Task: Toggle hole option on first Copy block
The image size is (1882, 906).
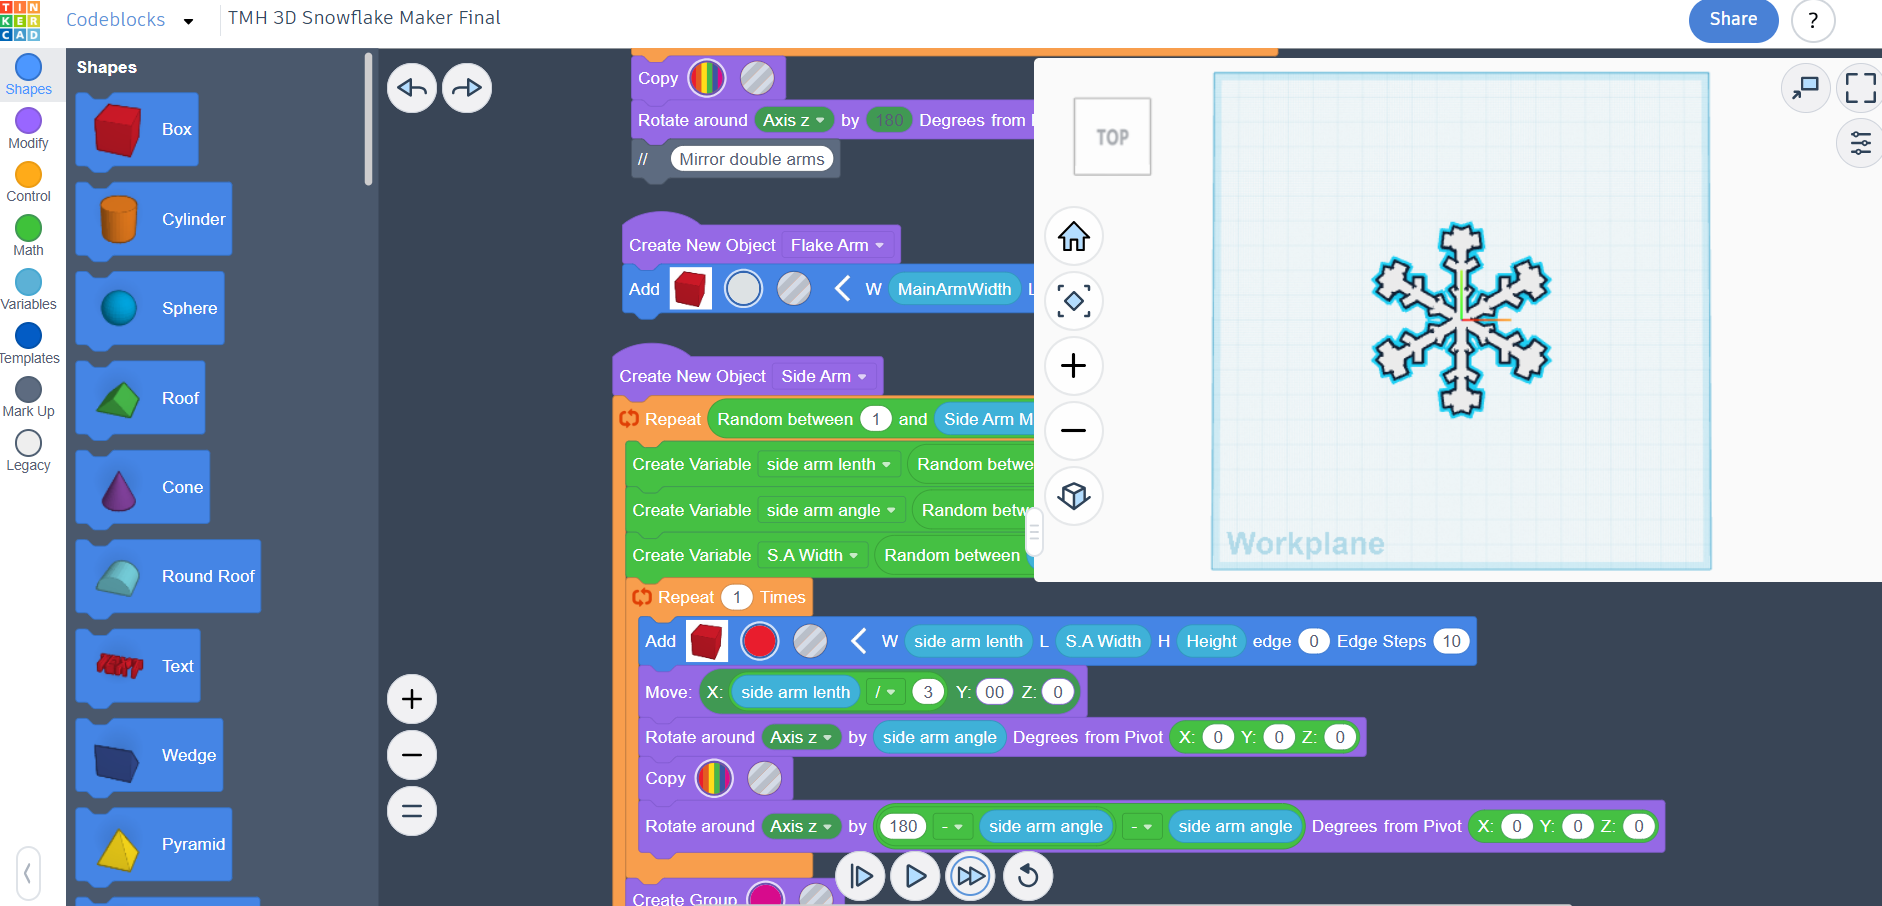Action: pyautogui.click(x=757, y=78)
